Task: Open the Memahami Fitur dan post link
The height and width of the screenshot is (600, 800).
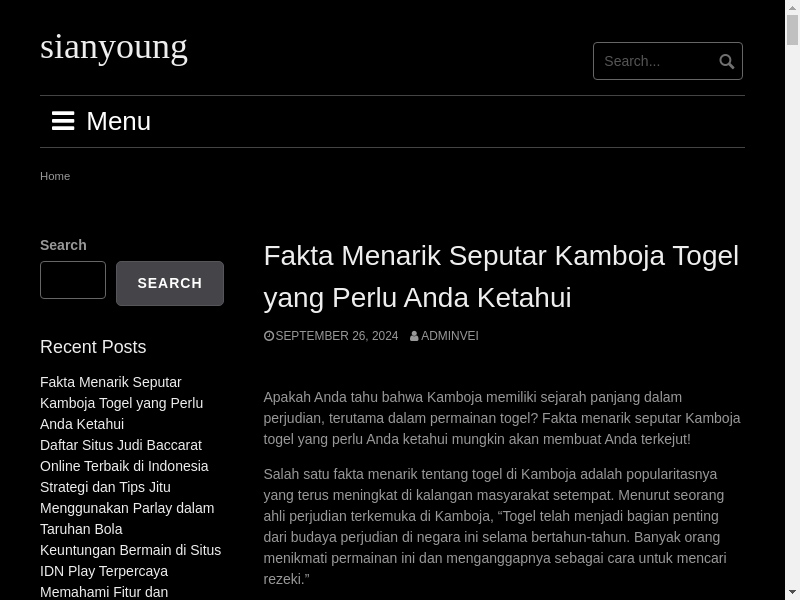Action: (104, 592)
